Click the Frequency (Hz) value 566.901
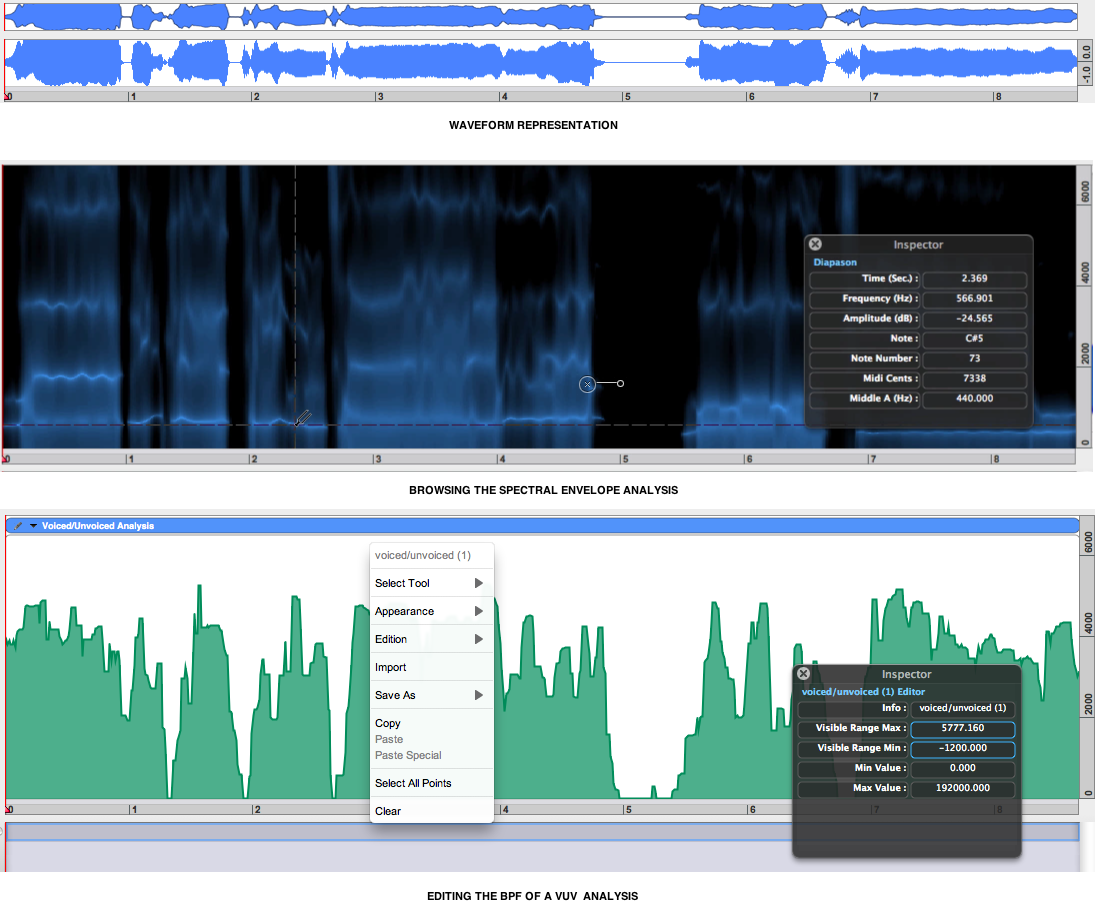Screen dimensions: 1095x901 [x=974, y=299]
